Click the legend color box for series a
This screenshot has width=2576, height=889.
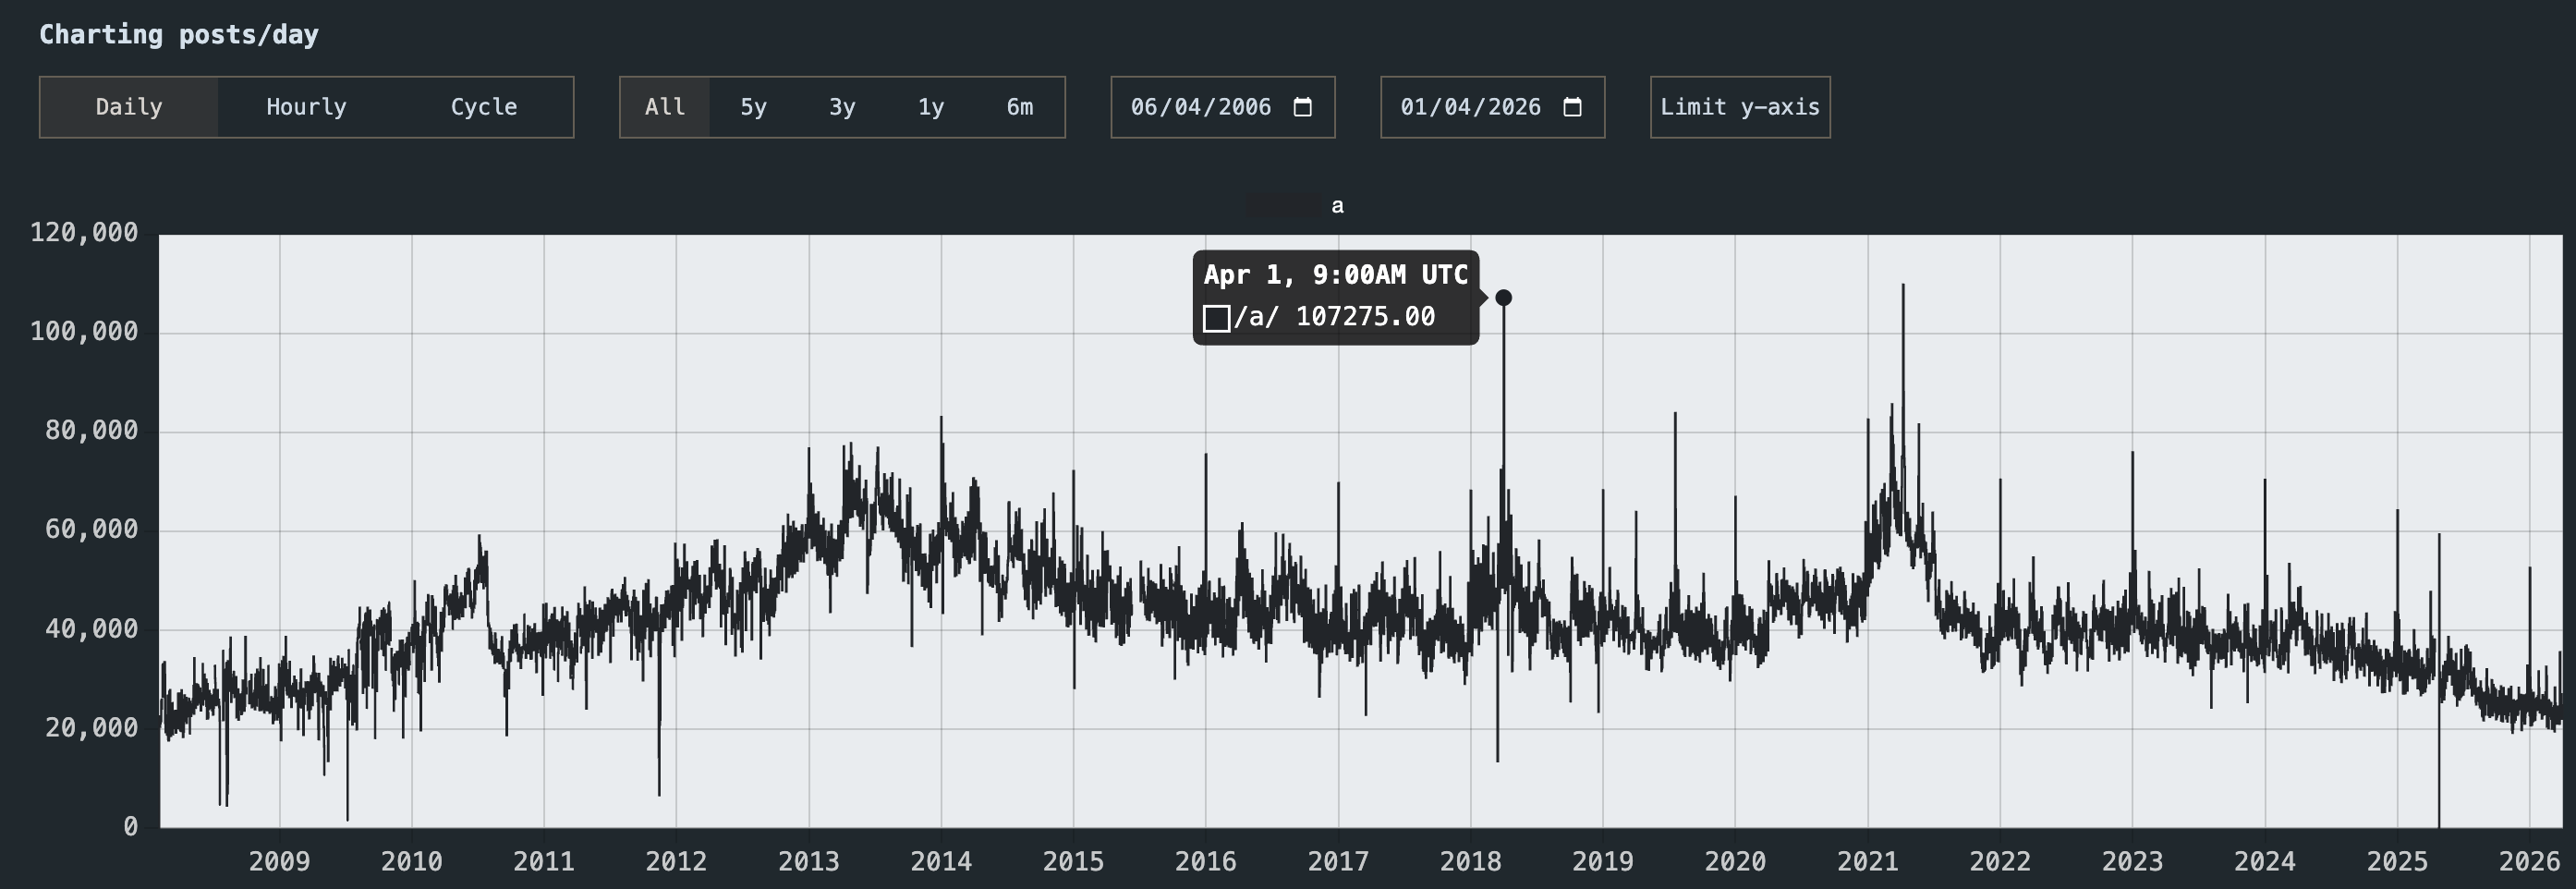1283,206
